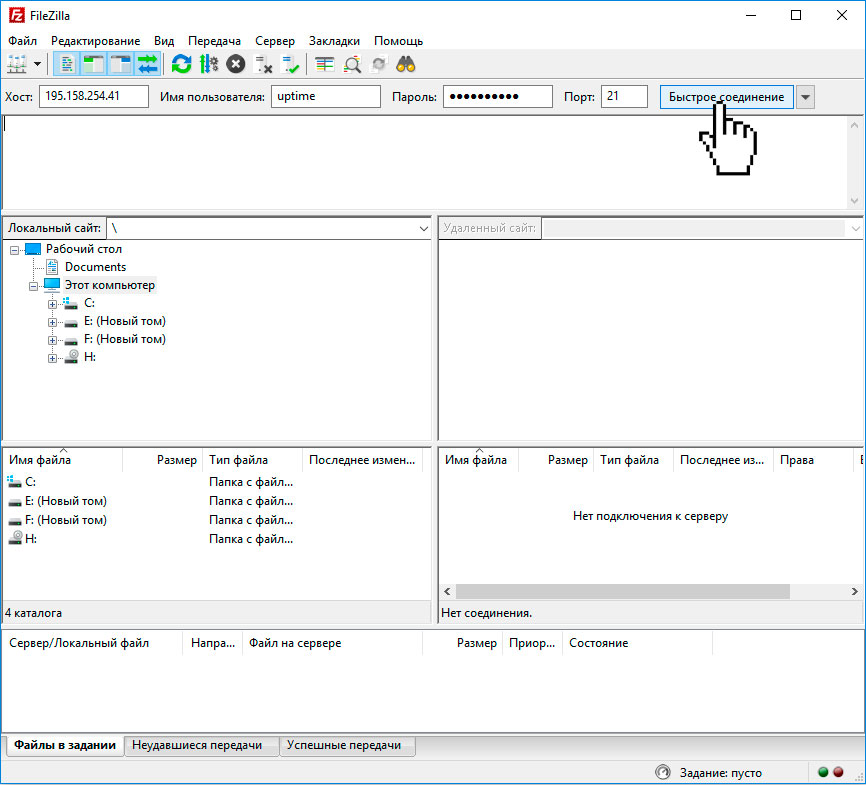Search files with binoculars icon
The image size is (866, 785).
click(x=406, y=65)
